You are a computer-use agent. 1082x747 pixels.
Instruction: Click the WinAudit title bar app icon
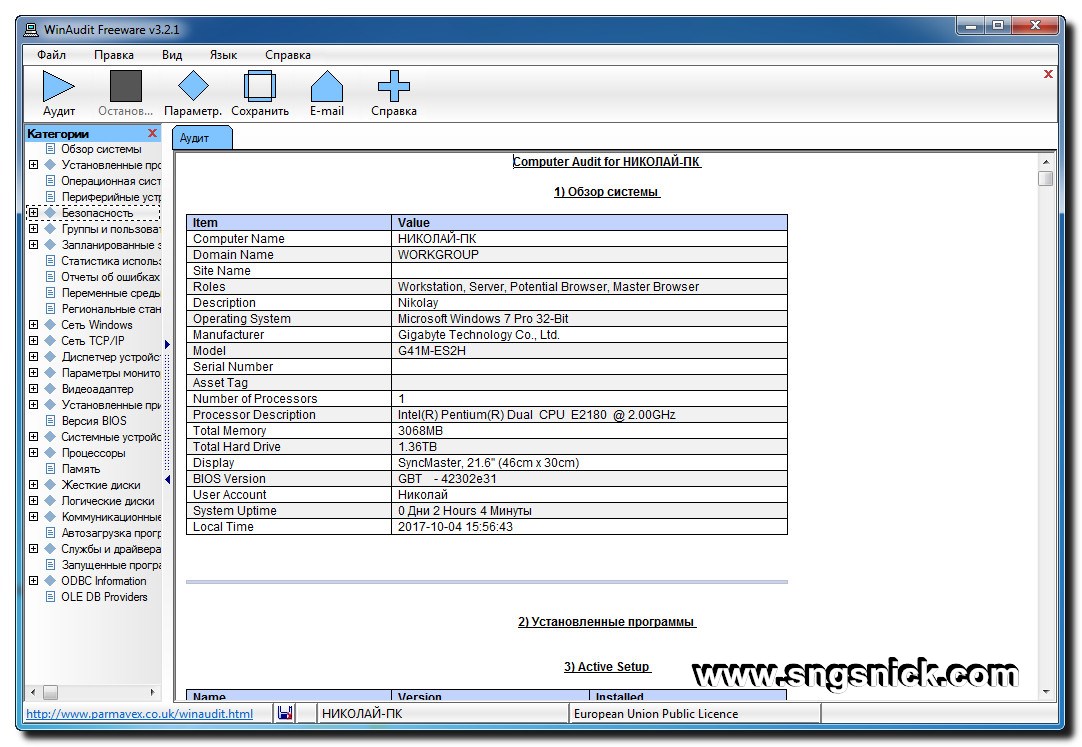point(31,30)
